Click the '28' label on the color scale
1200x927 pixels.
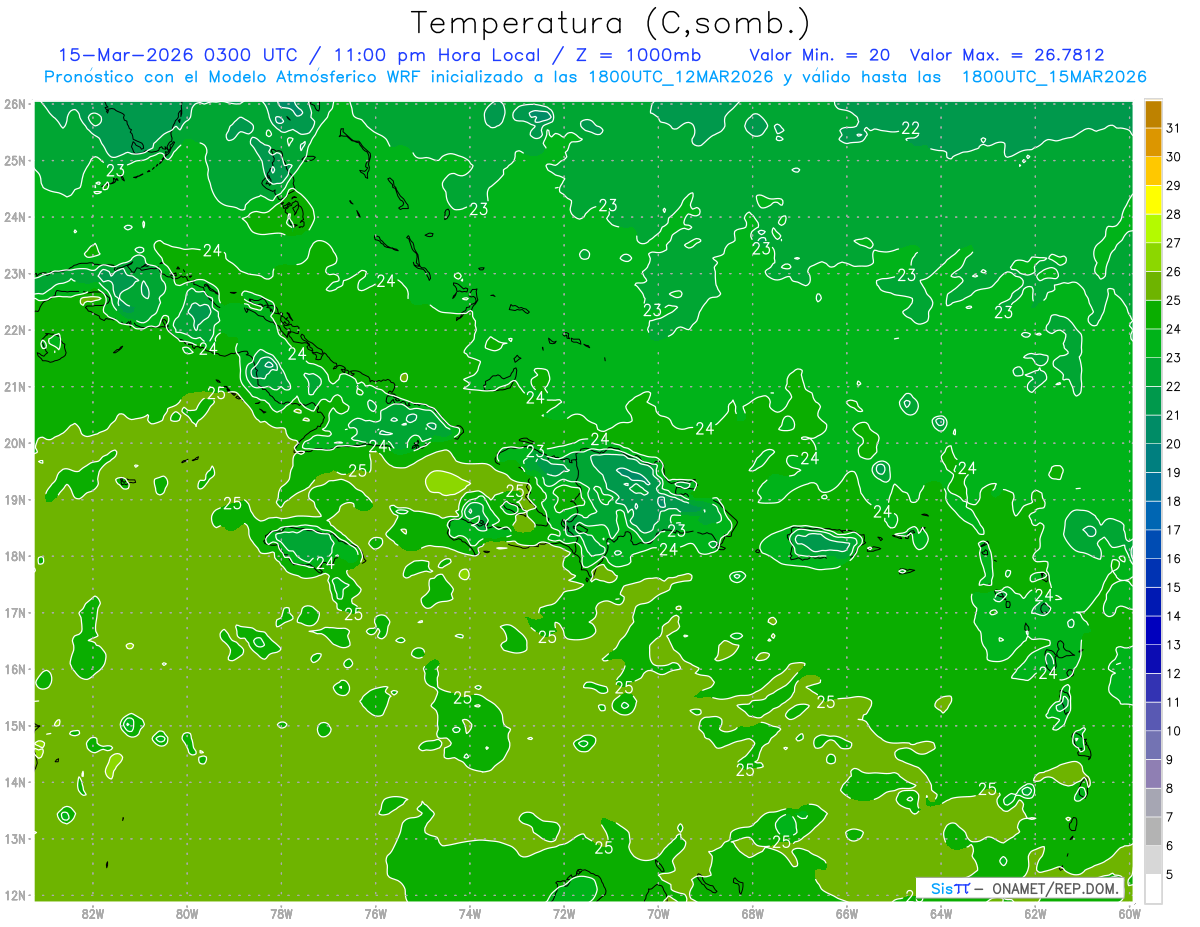(x=1173, y=214)
